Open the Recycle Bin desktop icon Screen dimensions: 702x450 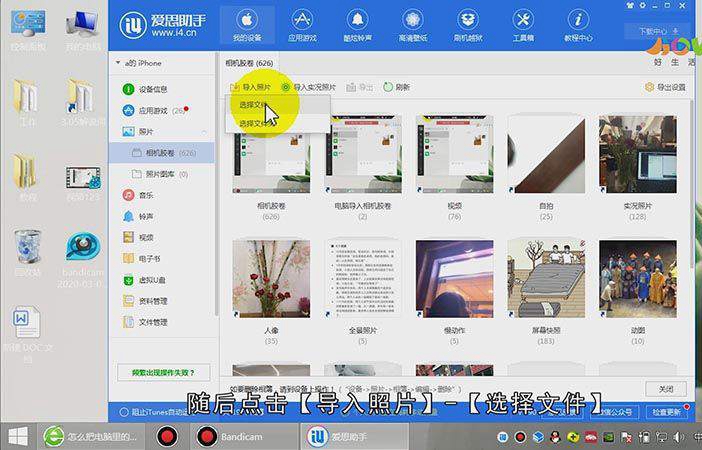click(28, 252)
